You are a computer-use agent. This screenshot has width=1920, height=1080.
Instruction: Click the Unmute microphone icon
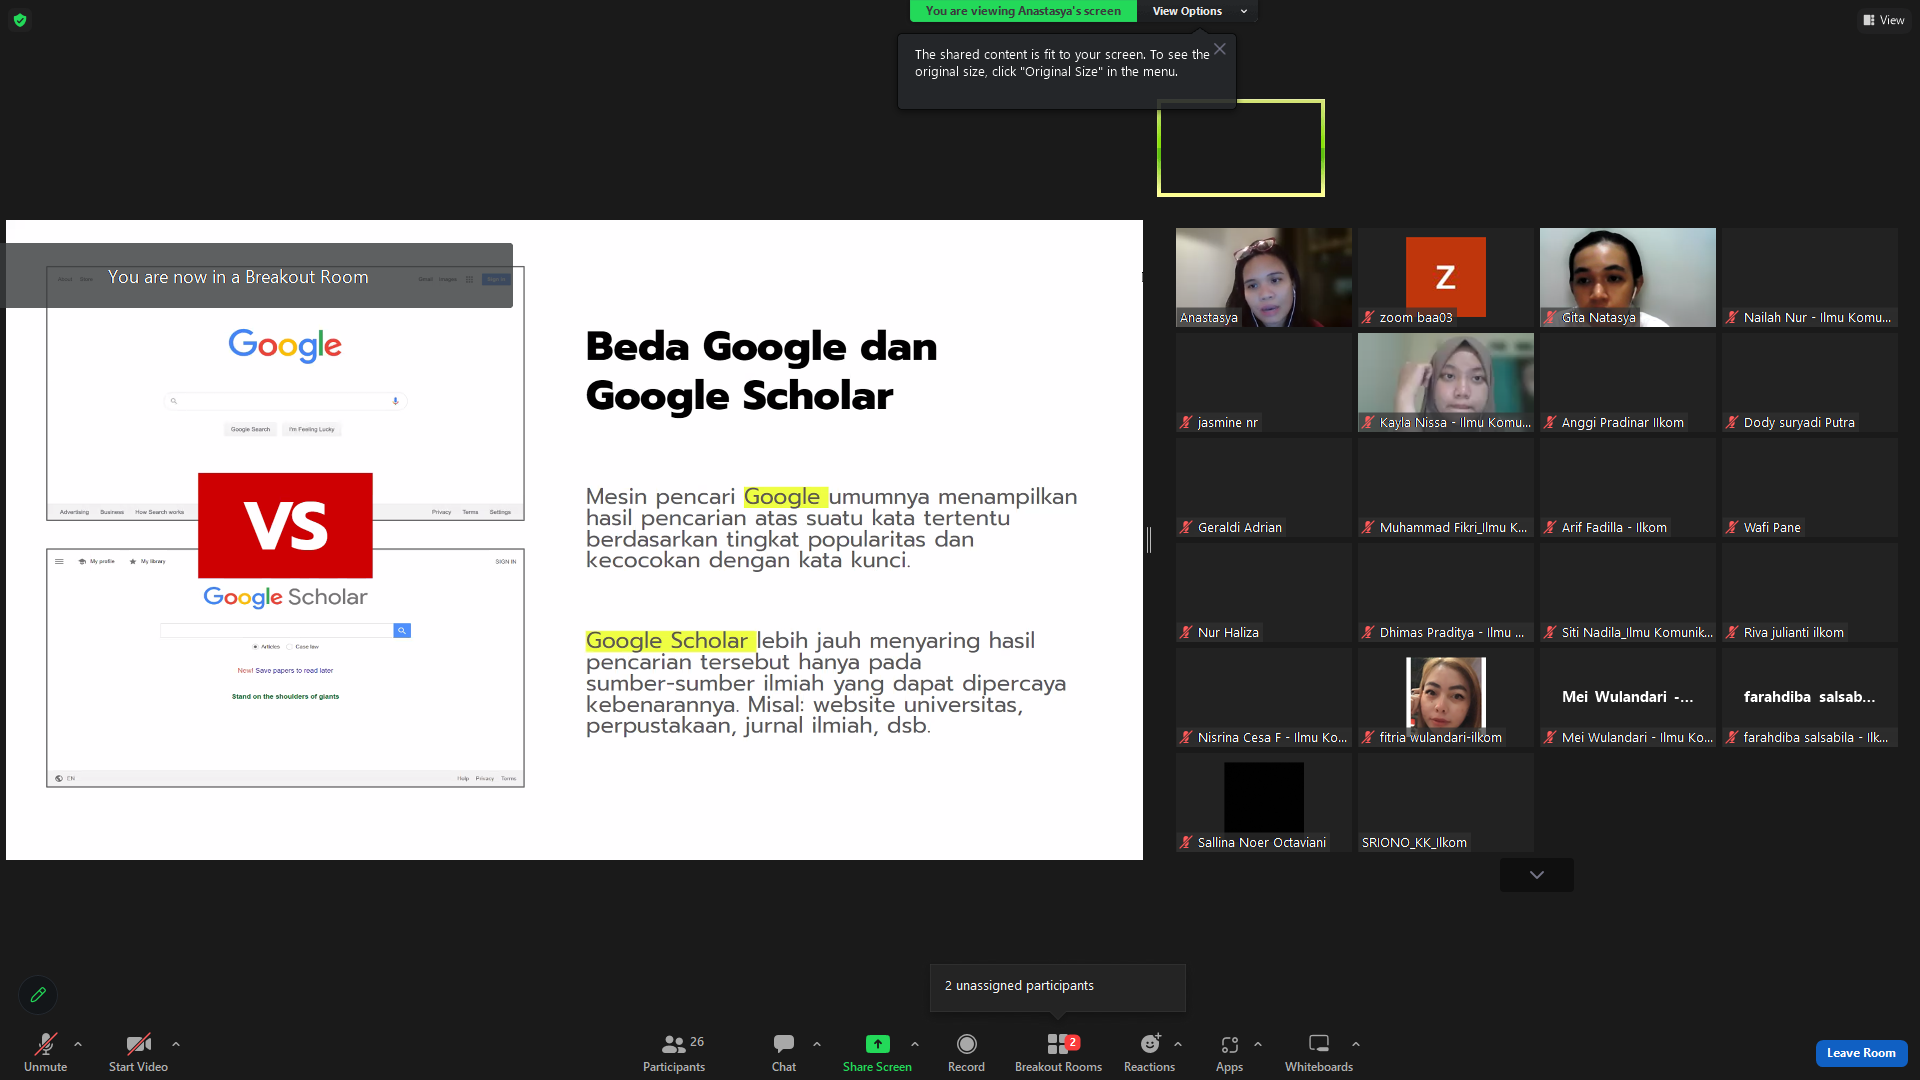(46, 1044)
